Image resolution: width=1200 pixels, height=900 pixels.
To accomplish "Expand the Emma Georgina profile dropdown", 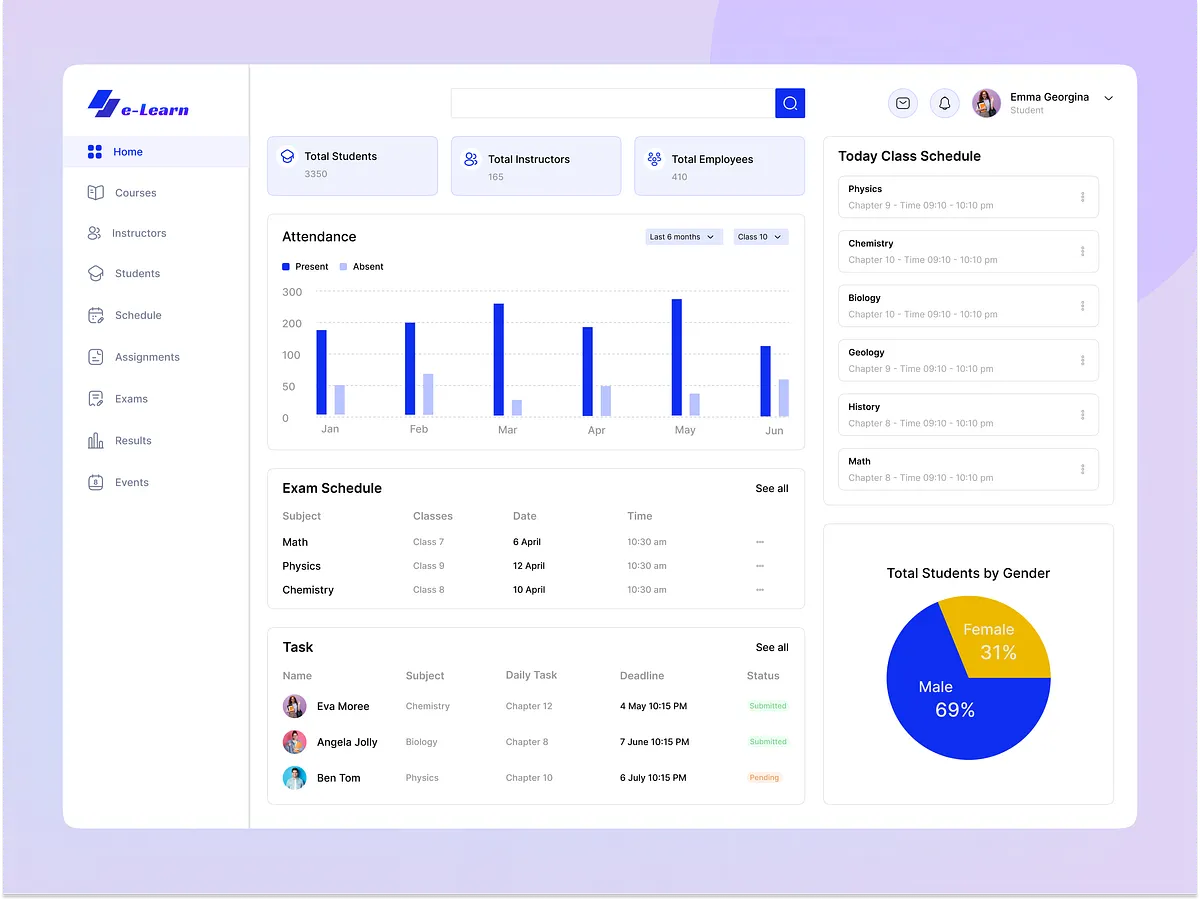I will pyautogui.click(x=1108, y=98).
